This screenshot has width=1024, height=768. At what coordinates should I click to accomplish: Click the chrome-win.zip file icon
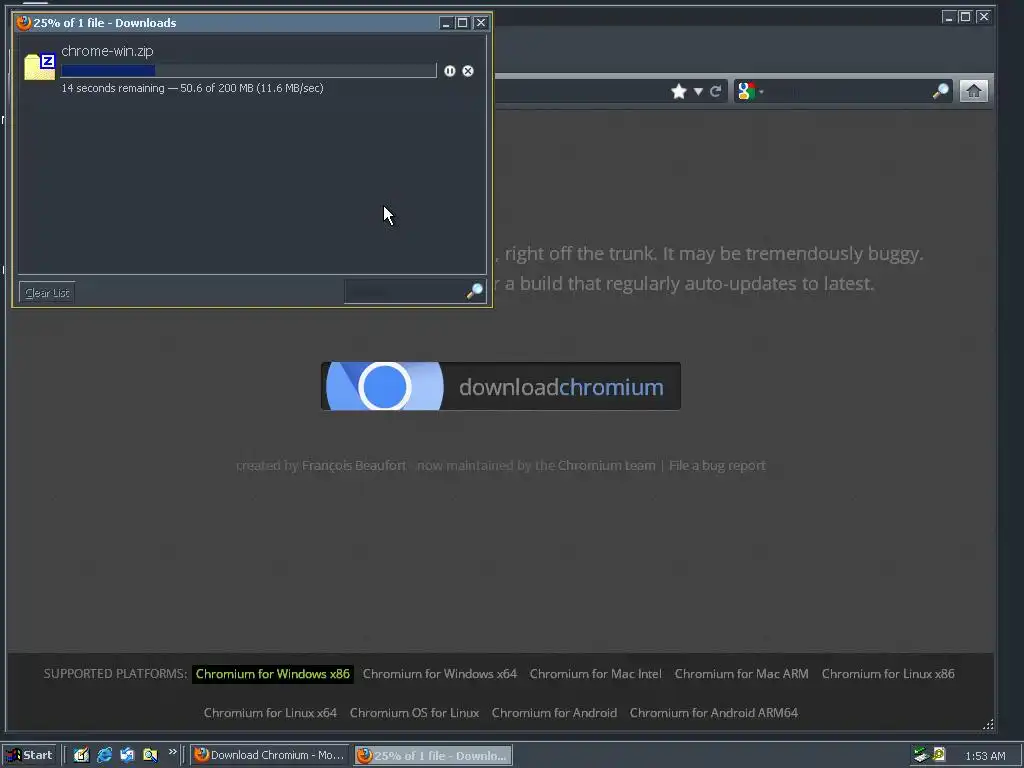[40, 67]
